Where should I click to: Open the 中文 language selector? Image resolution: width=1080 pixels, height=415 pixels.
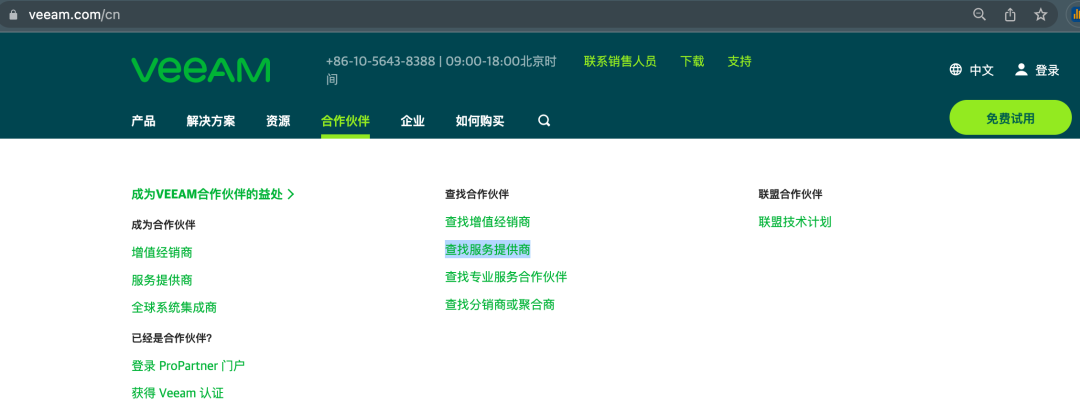pyautogui.click(x=982, y=70)
